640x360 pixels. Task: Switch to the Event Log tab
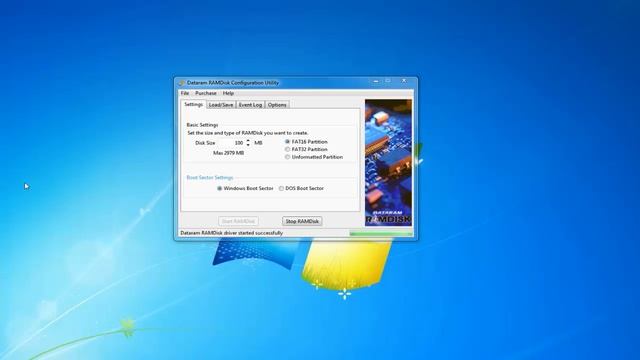click(x=250, y=105)
